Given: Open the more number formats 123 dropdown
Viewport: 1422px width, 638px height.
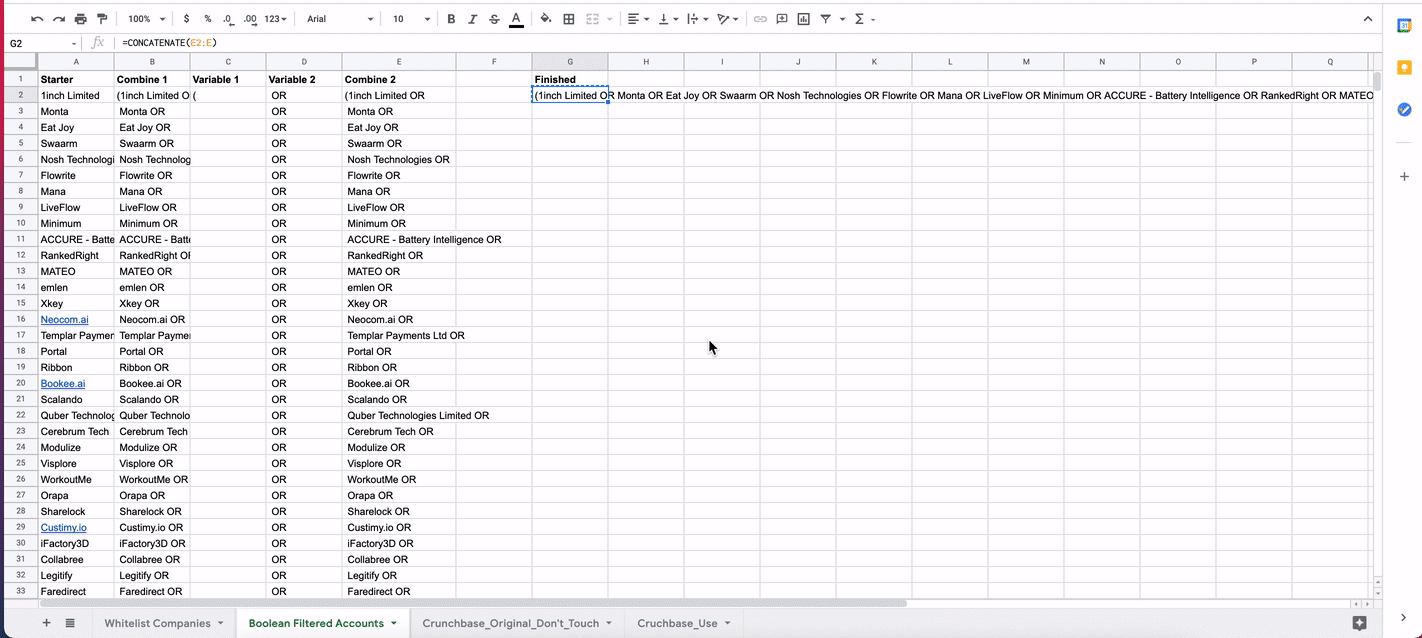Looking at the screenshot, I should [276, 19].
